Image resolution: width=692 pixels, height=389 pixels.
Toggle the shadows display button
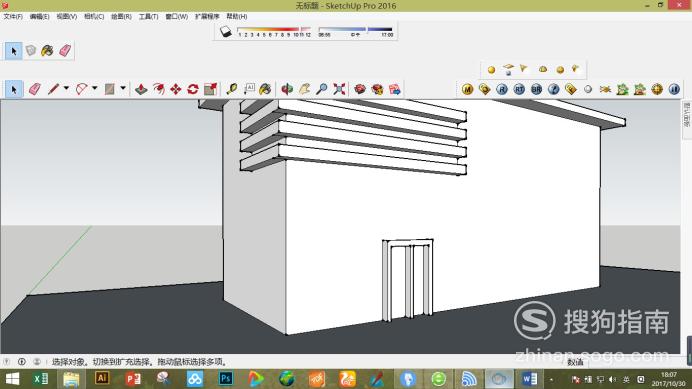[226, 31]
